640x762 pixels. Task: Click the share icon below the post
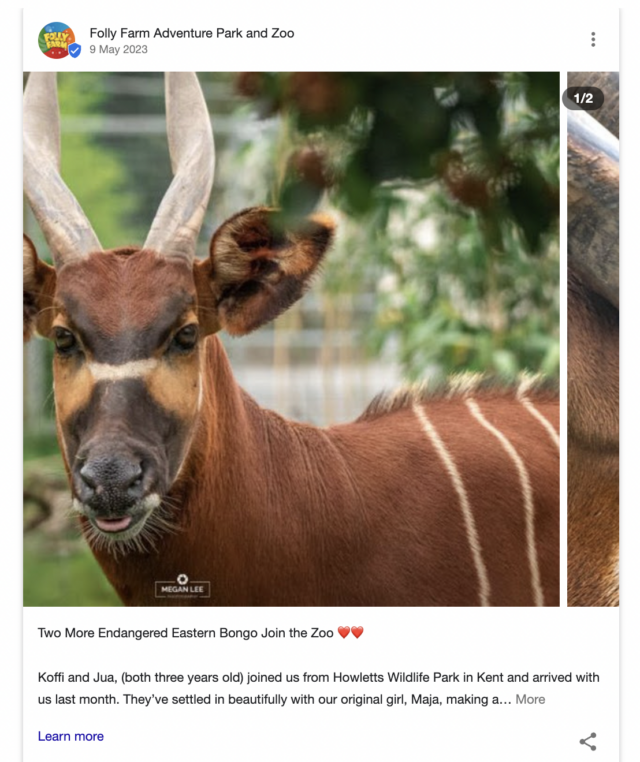[x=588, y=741]
